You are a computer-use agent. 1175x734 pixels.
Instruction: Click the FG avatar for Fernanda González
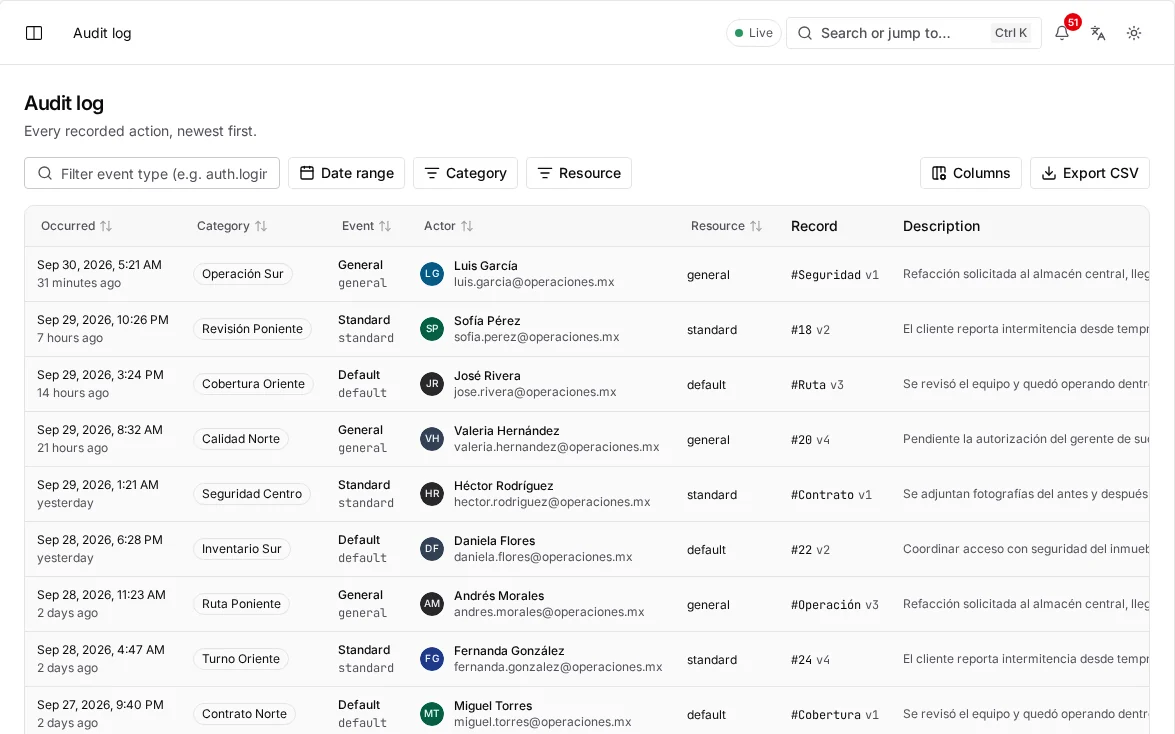coord(432,659)
